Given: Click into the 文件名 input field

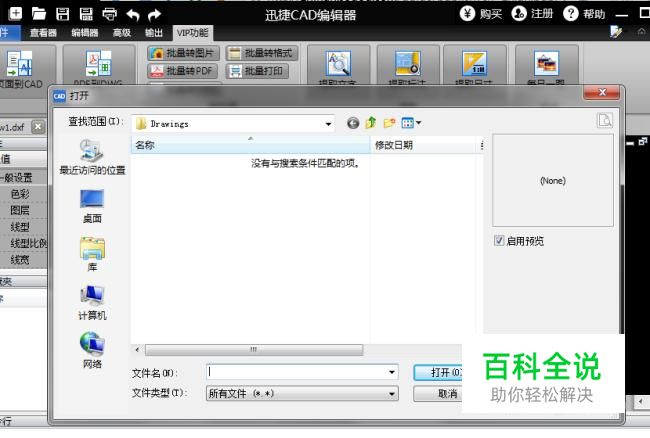Looking at the screenshot, I should (x=297, y=372).
